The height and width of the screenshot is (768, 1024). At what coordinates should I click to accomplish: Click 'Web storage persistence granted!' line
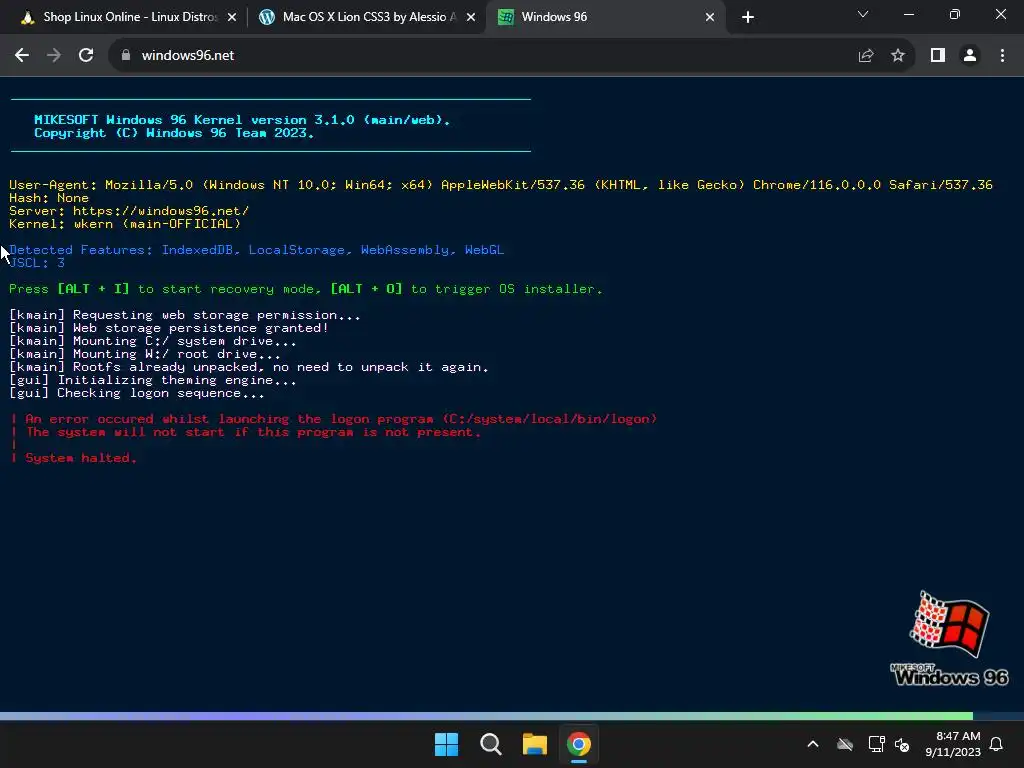point(168,328)
